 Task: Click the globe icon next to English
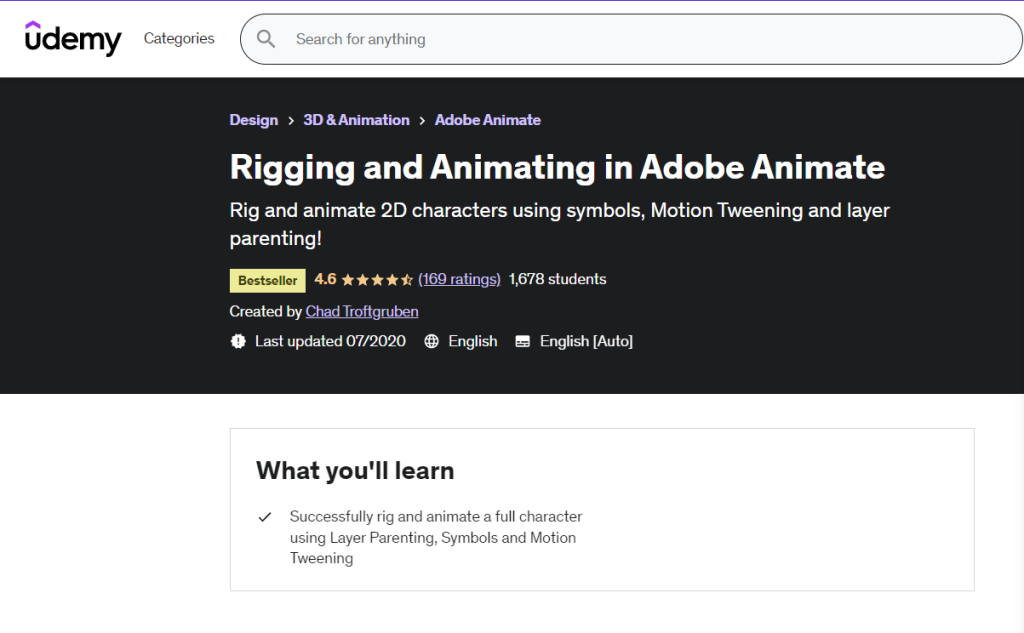pos(431,341)
